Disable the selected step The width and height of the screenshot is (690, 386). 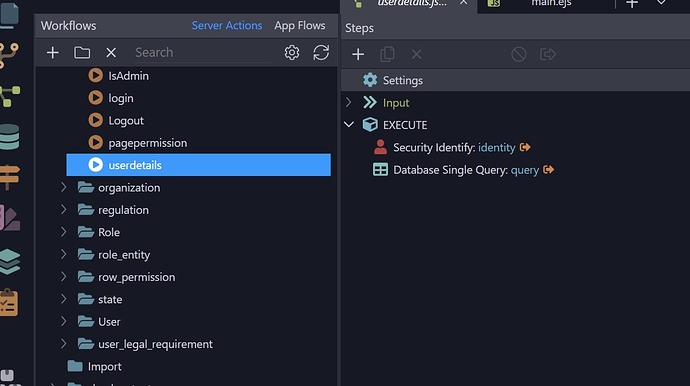coord(519,55)
